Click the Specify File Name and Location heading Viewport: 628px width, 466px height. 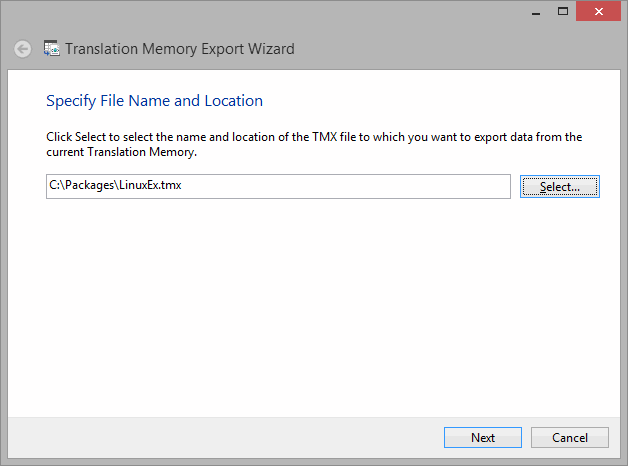coord(154,101)
